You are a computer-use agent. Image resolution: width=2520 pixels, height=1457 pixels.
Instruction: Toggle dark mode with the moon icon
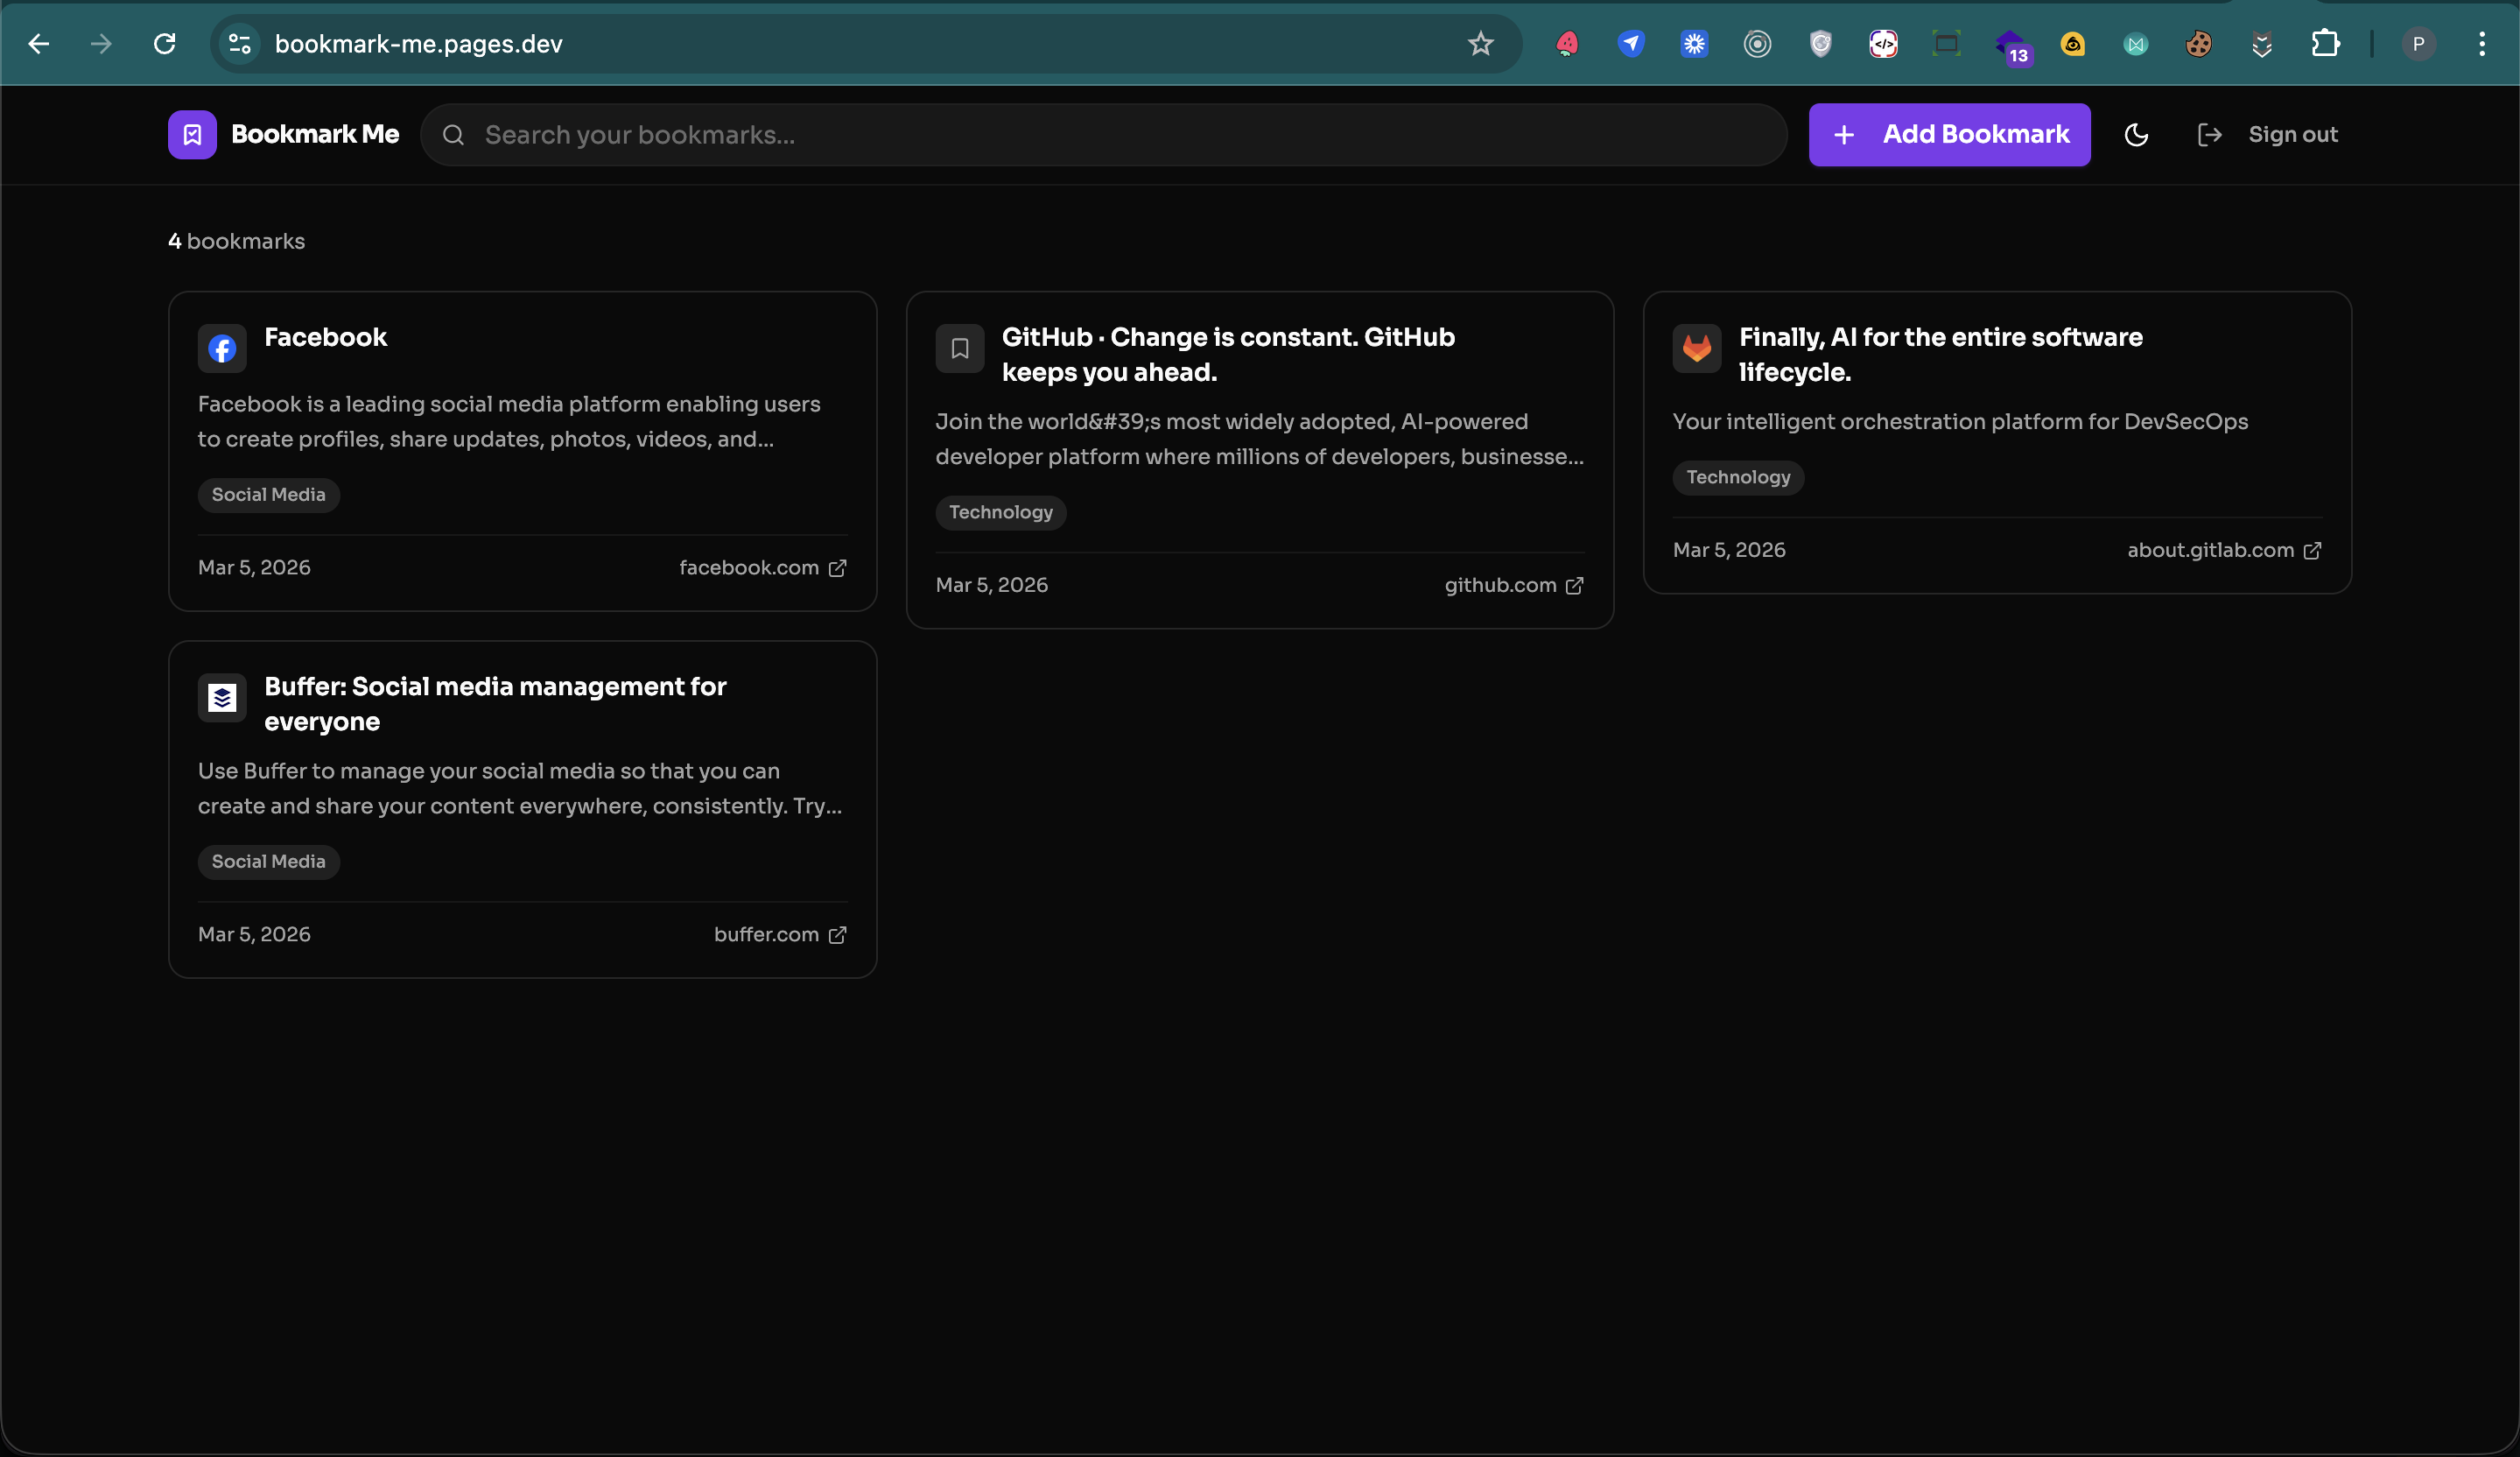pos(2136,135)
